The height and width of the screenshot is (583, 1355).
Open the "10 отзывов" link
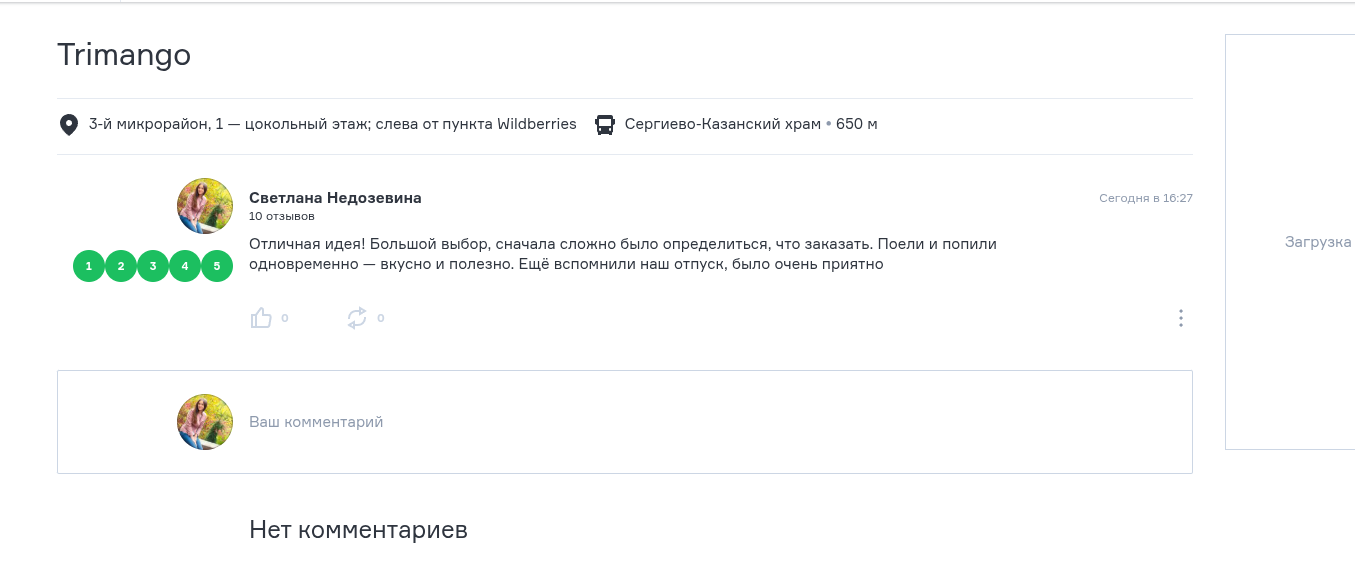tap(282, 216)
